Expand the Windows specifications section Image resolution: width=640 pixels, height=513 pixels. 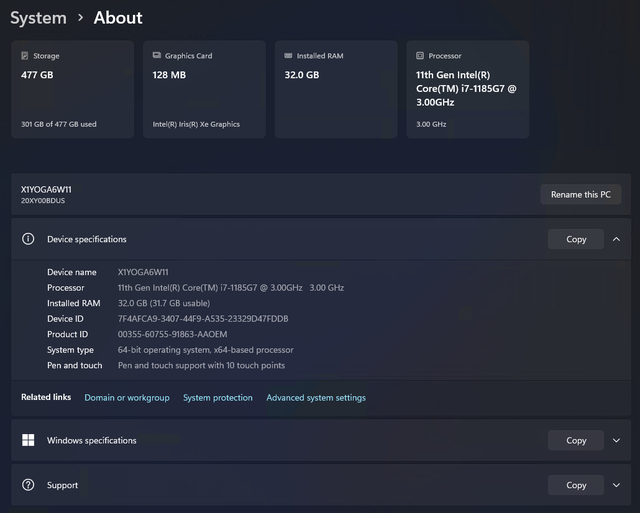tap(616, 440)
